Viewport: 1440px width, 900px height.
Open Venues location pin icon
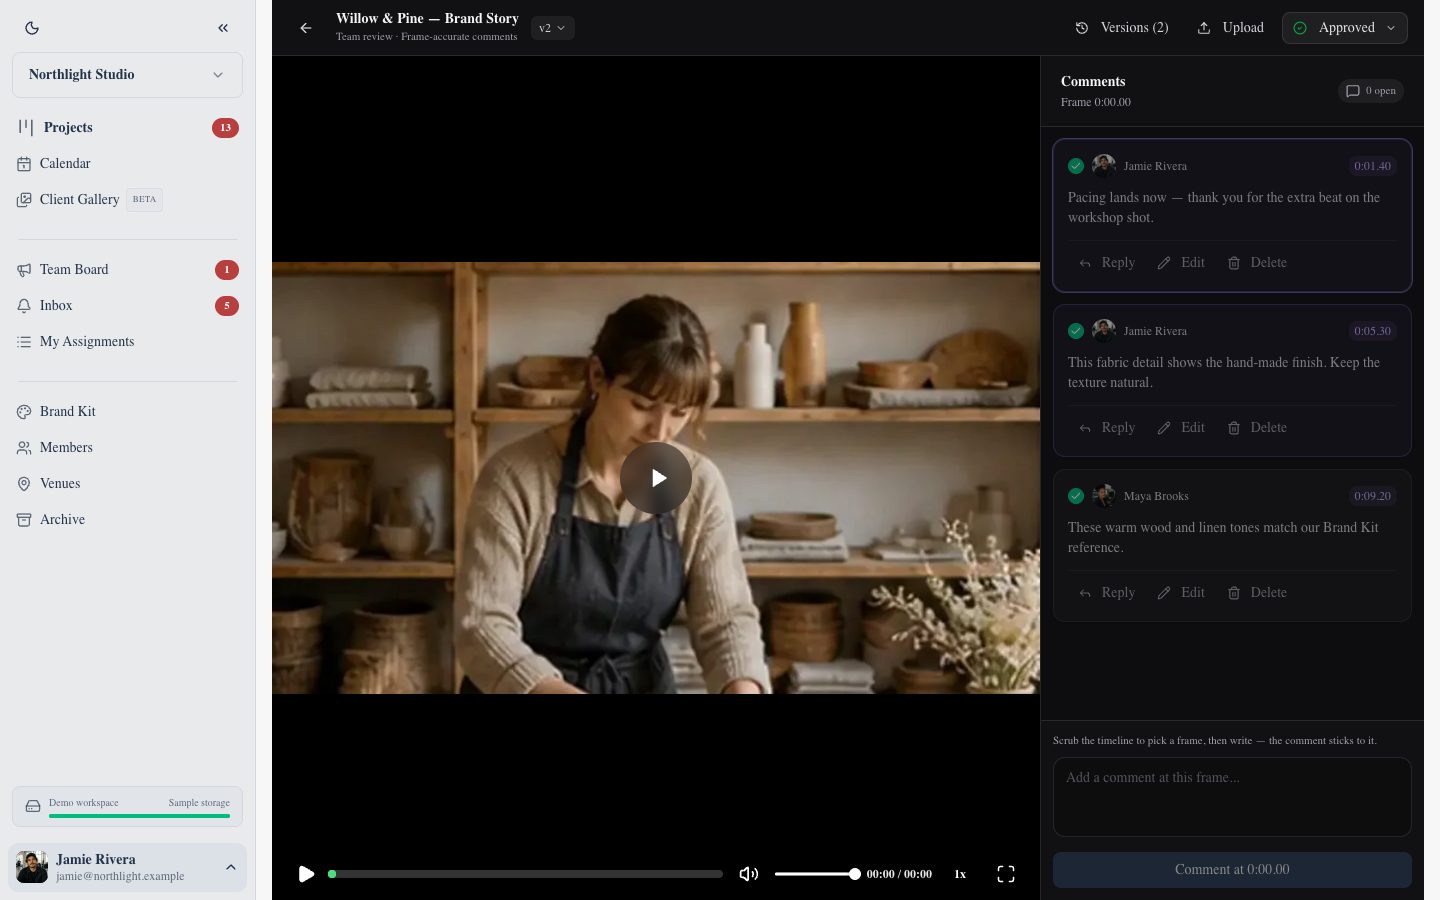pyautogui.click(x=24, y=483)
